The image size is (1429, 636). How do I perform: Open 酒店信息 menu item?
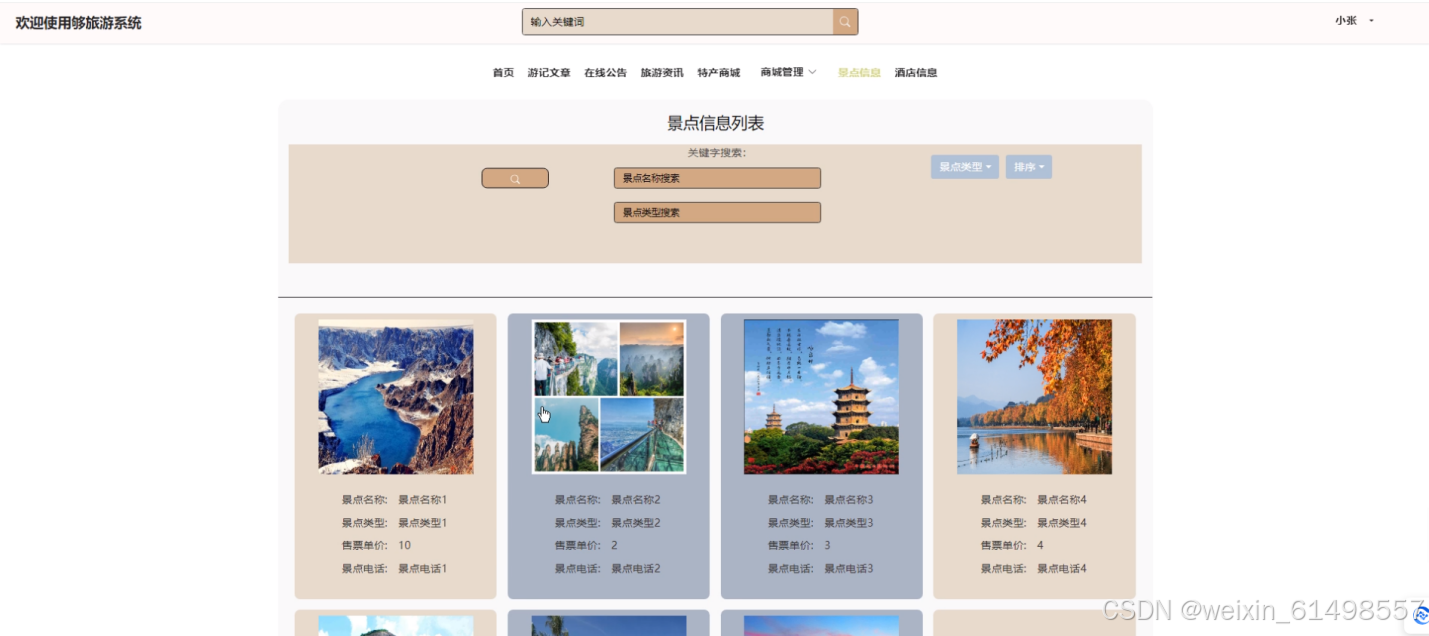point(916,73)
